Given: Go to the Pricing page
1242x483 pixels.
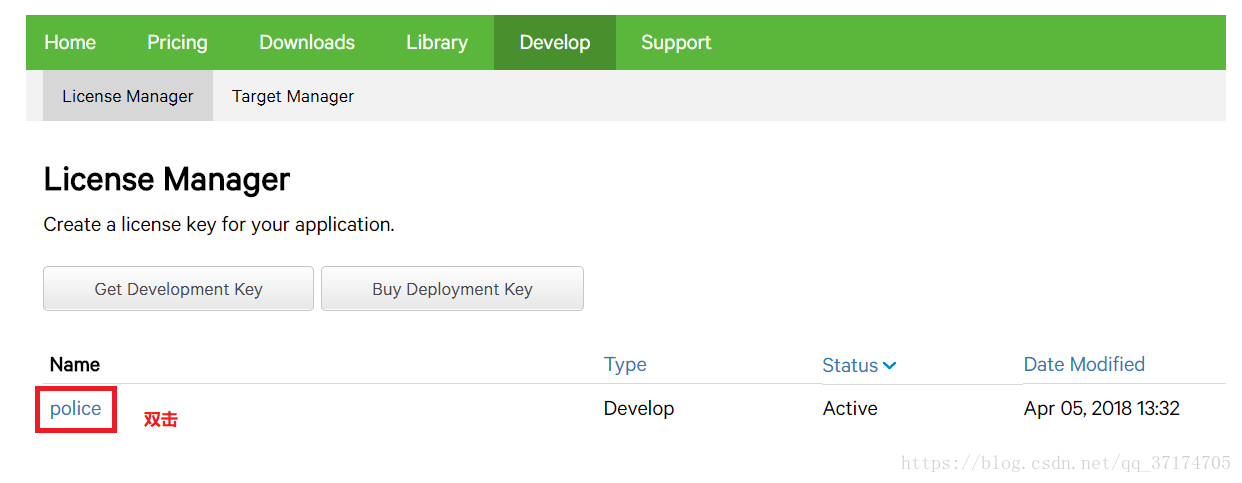Looking at the screenshot, I should tap(177, 42).
